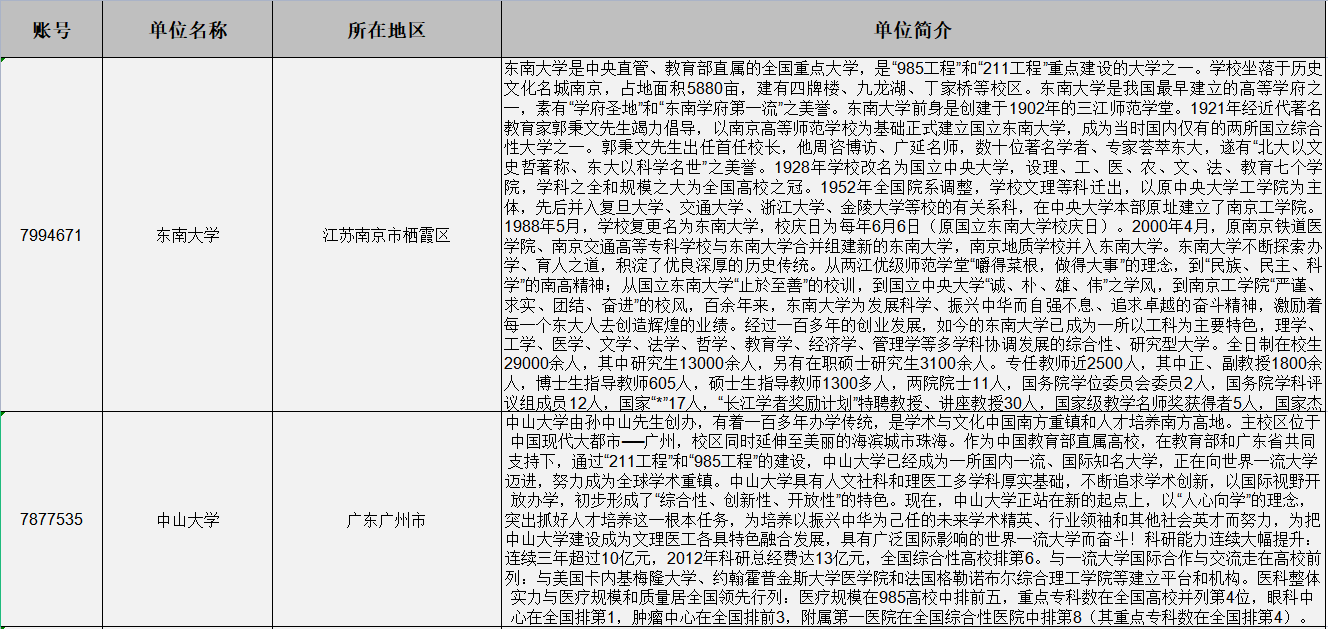
Task: Click the 账号 column header cell
Action: pos(51,30)
